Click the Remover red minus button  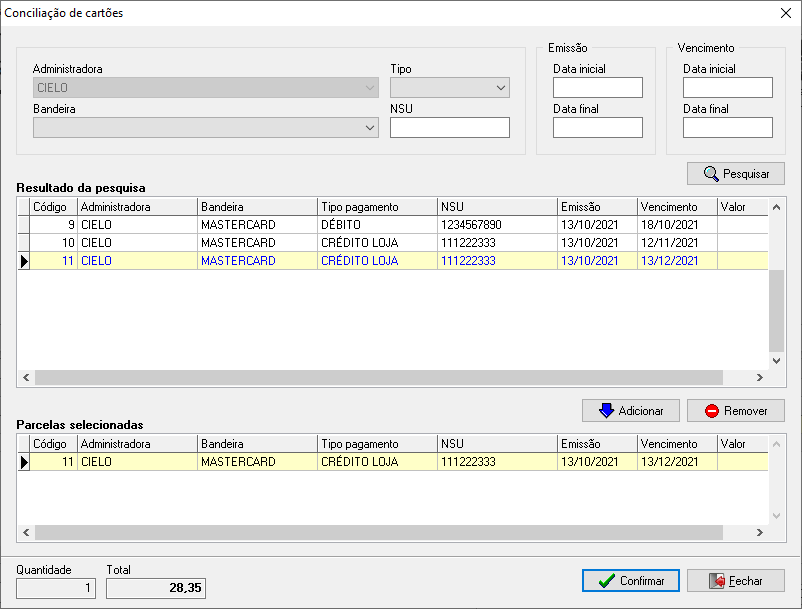coord(735,410)
